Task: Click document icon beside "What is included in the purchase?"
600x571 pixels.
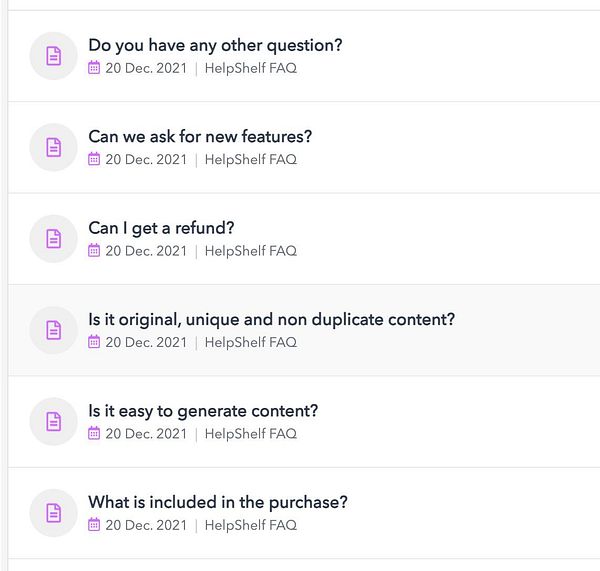Action: (x=53, y=513)
